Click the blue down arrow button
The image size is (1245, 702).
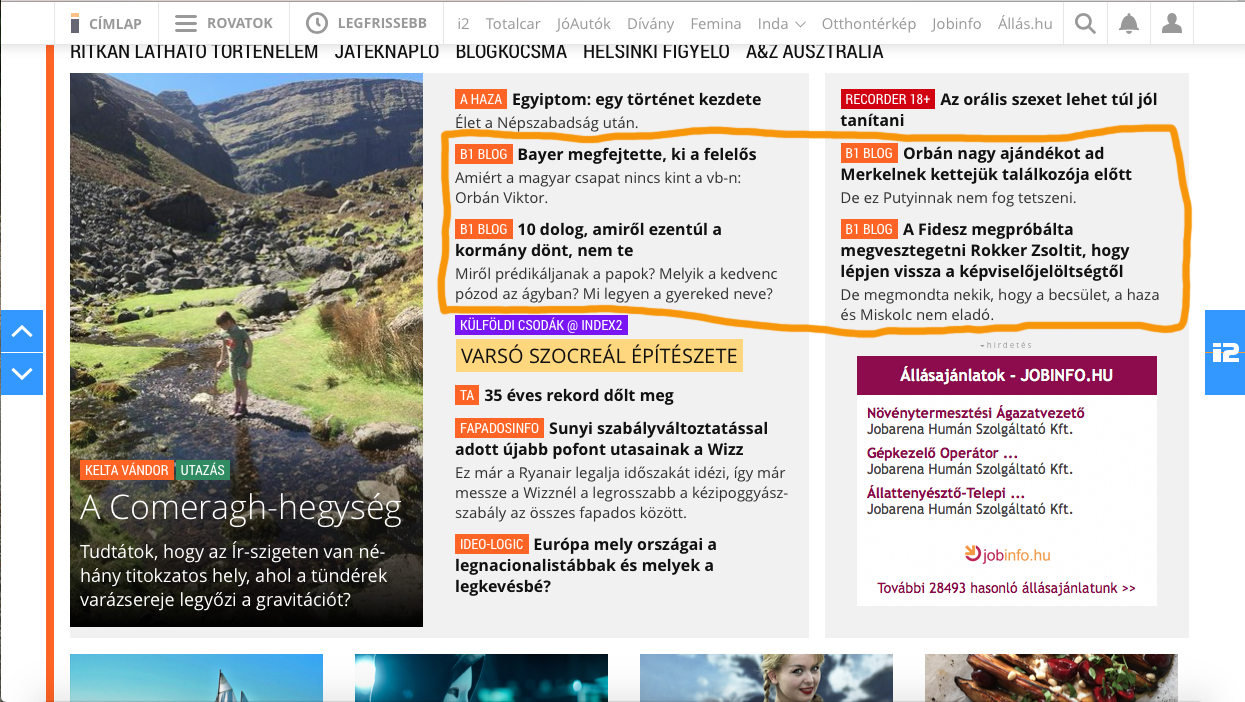22,374
